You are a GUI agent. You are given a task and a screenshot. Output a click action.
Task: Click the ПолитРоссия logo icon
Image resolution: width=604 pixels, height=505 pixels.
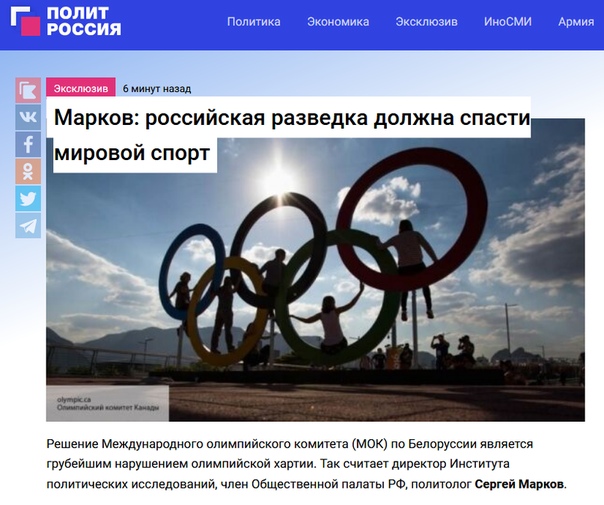pyautogui.click(x=25, y=22)
